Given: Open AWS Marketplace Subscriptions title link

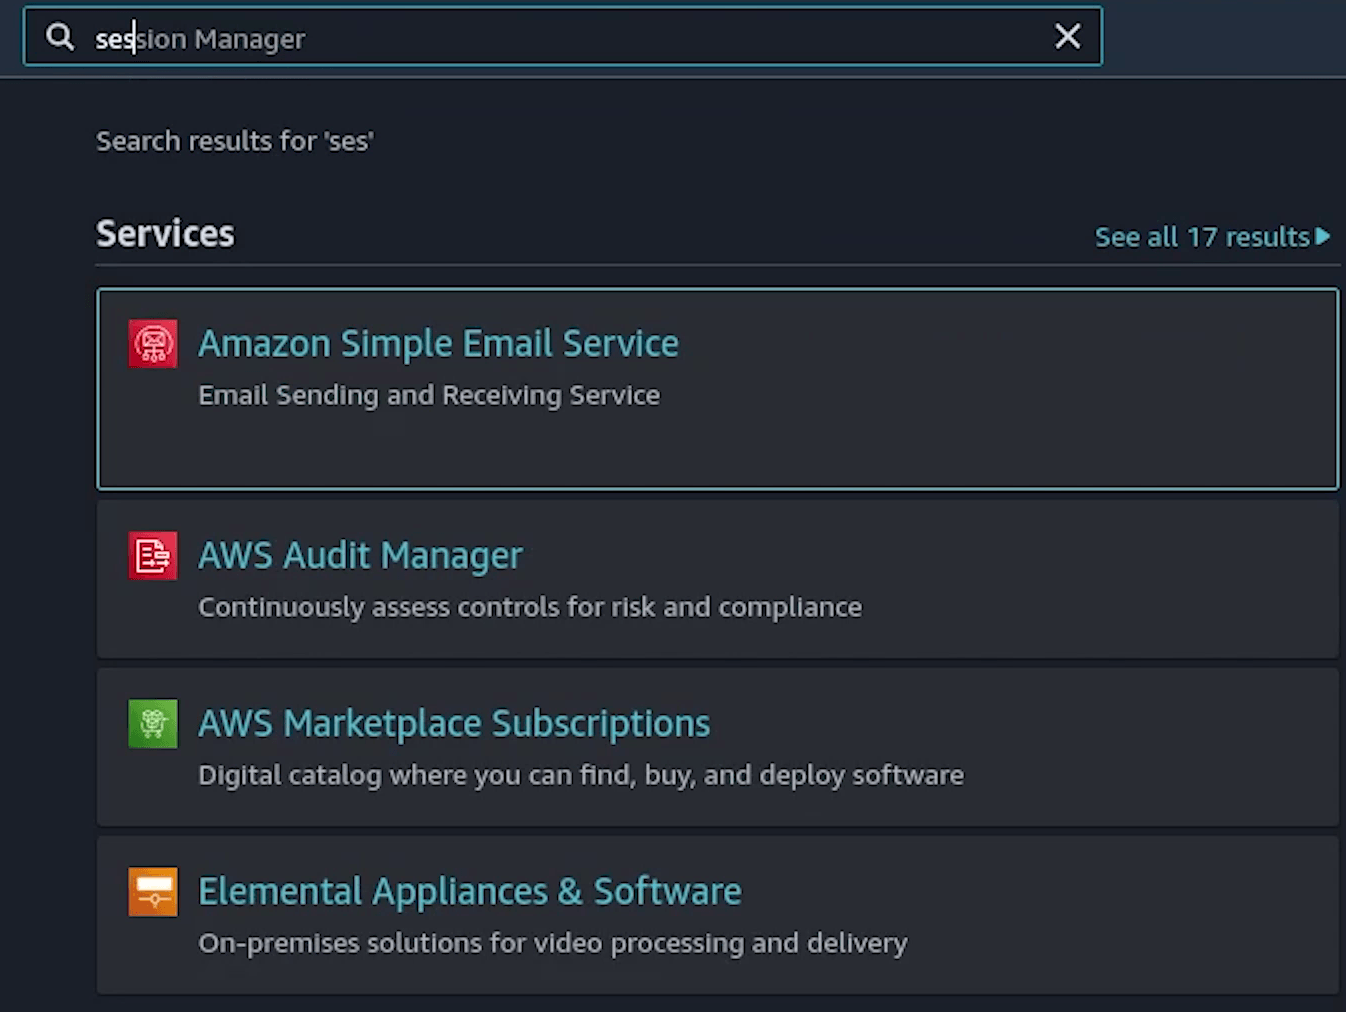Looking at the screenshot, I should click(x=454, y=724).
